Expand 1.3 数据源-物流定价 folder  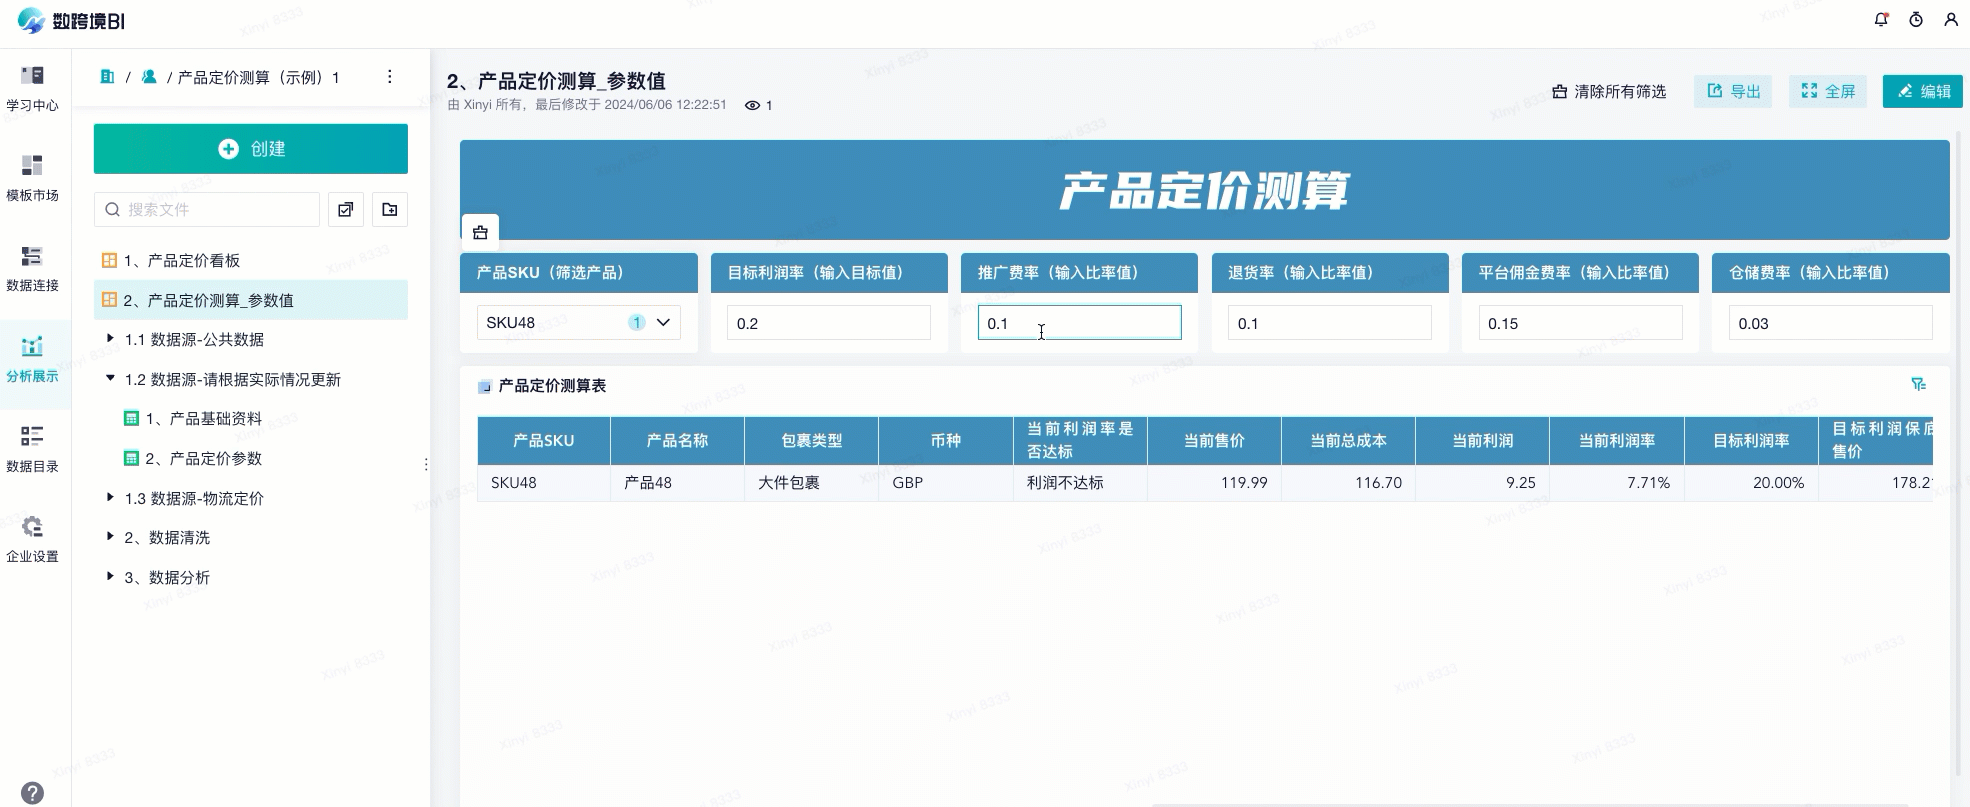click(110, 498)
